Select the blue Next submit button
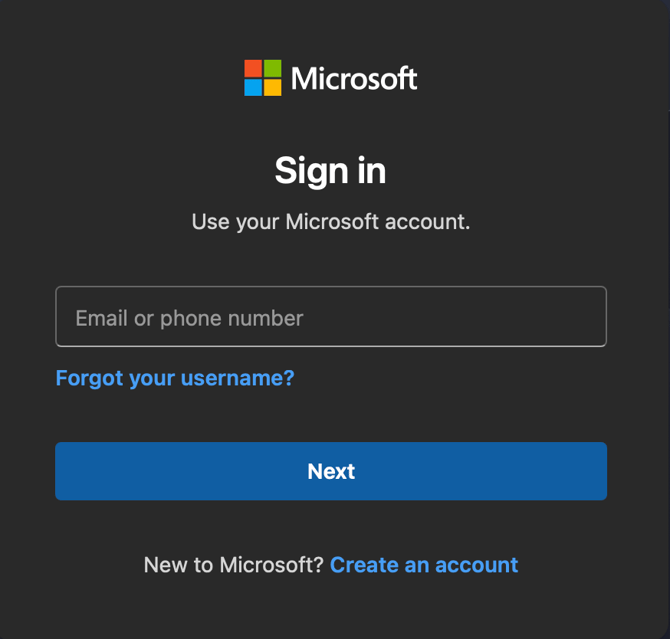 (331, 471)
